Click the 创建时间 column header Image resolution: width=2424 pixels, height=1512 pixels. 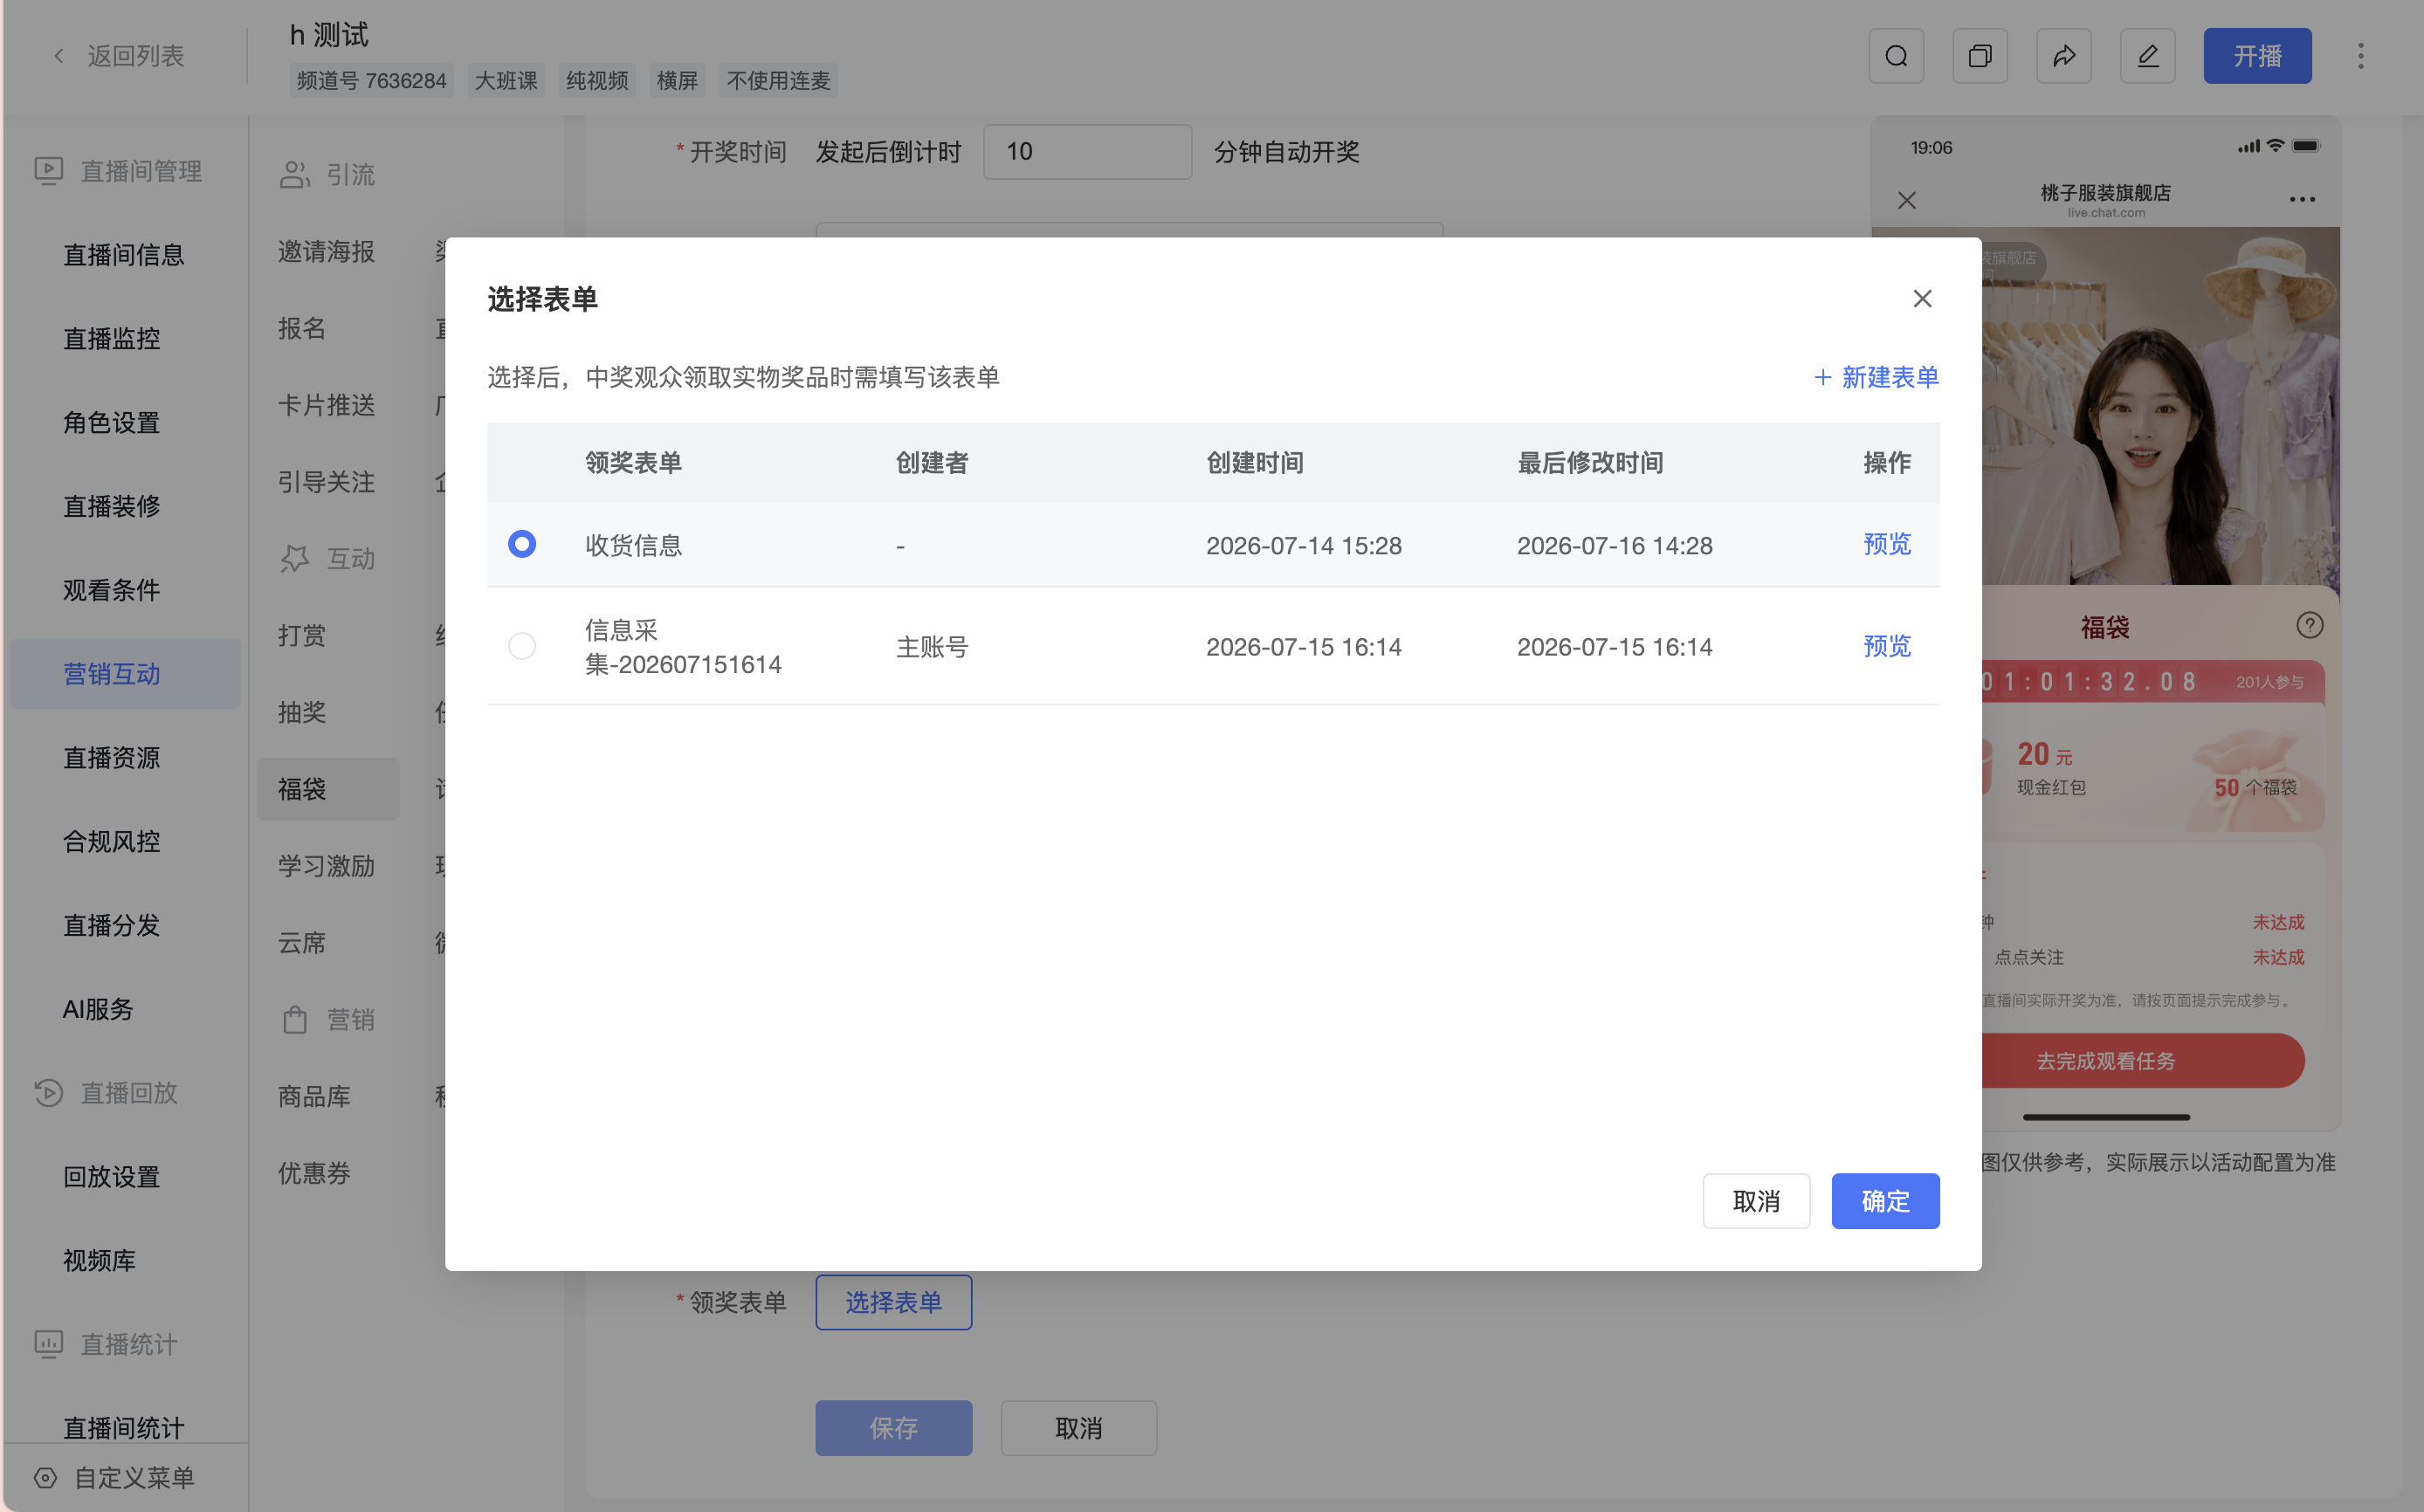1255,463
